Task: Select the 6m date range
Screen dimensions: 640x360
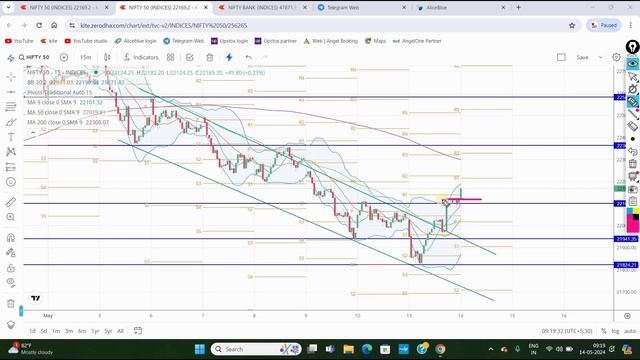Action: point(82,331)
